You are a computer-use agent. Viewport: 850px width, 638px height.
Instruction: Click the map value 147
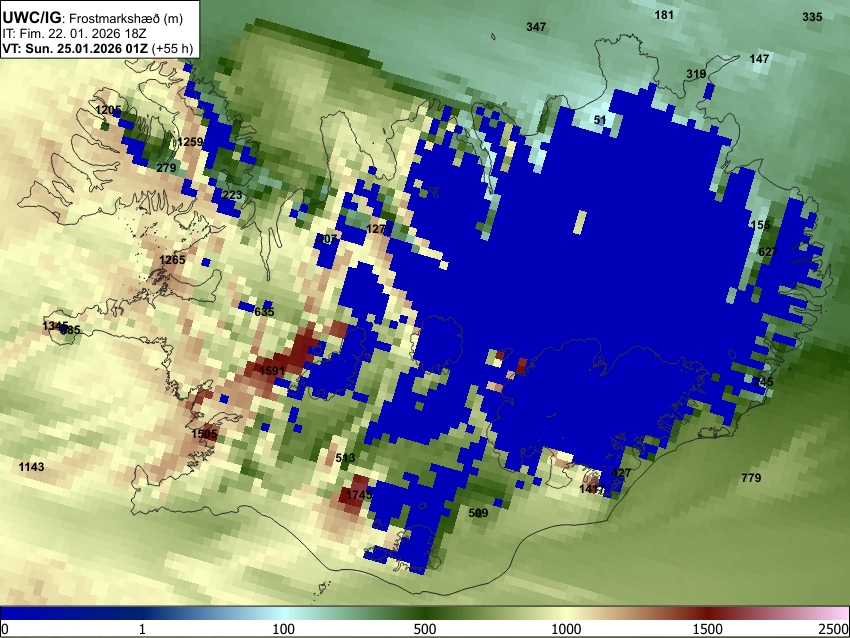[x=759, y=58]
